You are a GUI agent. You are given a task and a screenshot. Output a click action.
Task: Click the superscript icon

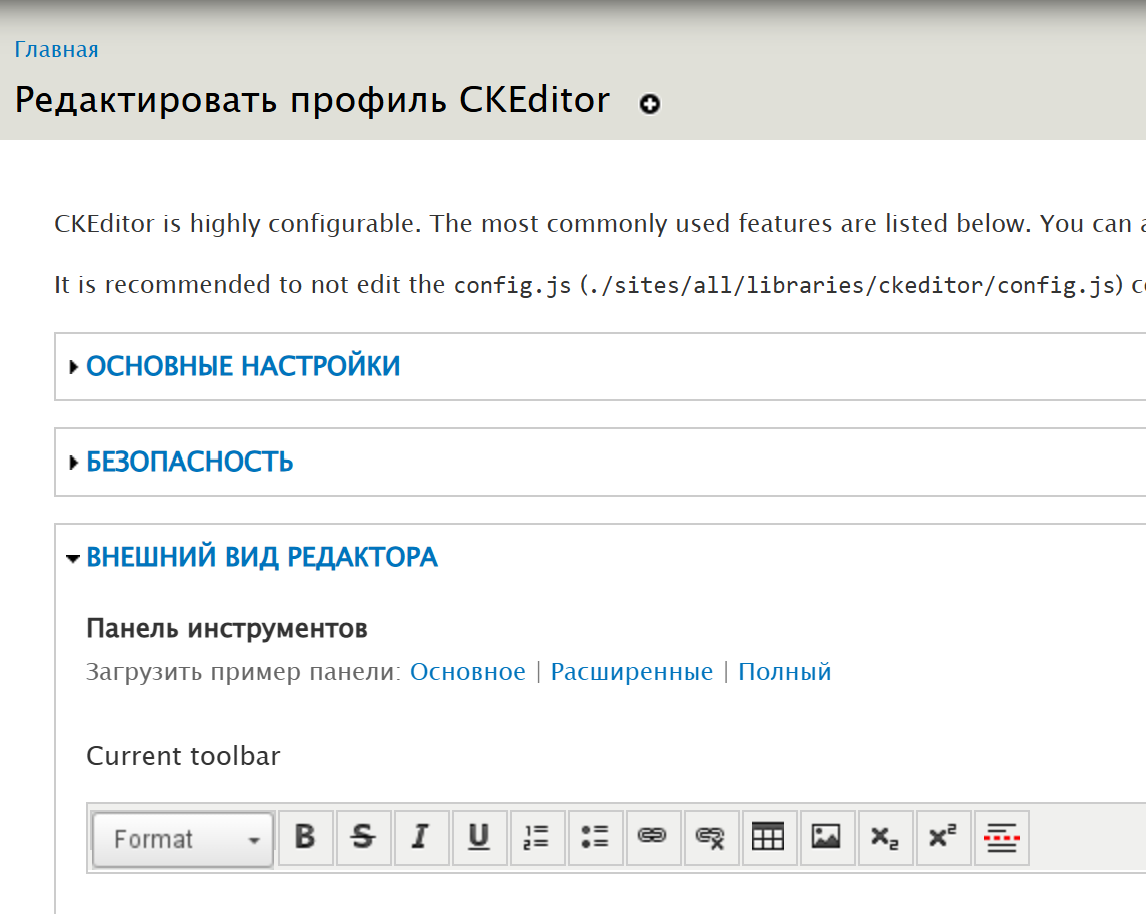(943, 837)
